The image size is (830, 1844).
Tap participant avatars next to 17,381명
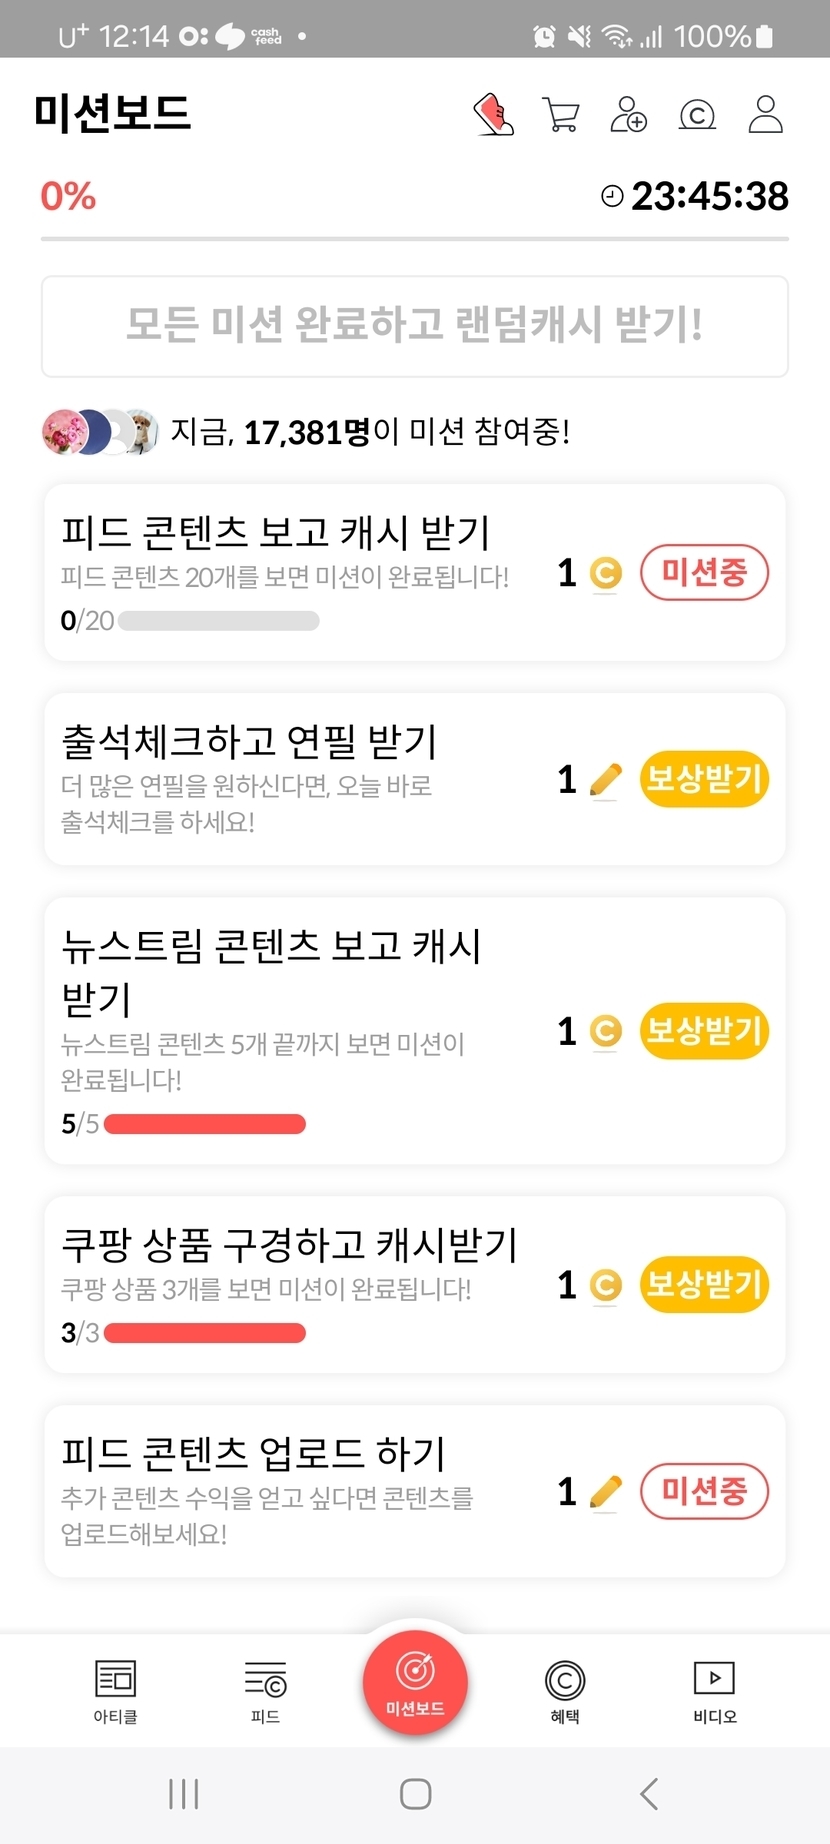(x=100, y=432)
